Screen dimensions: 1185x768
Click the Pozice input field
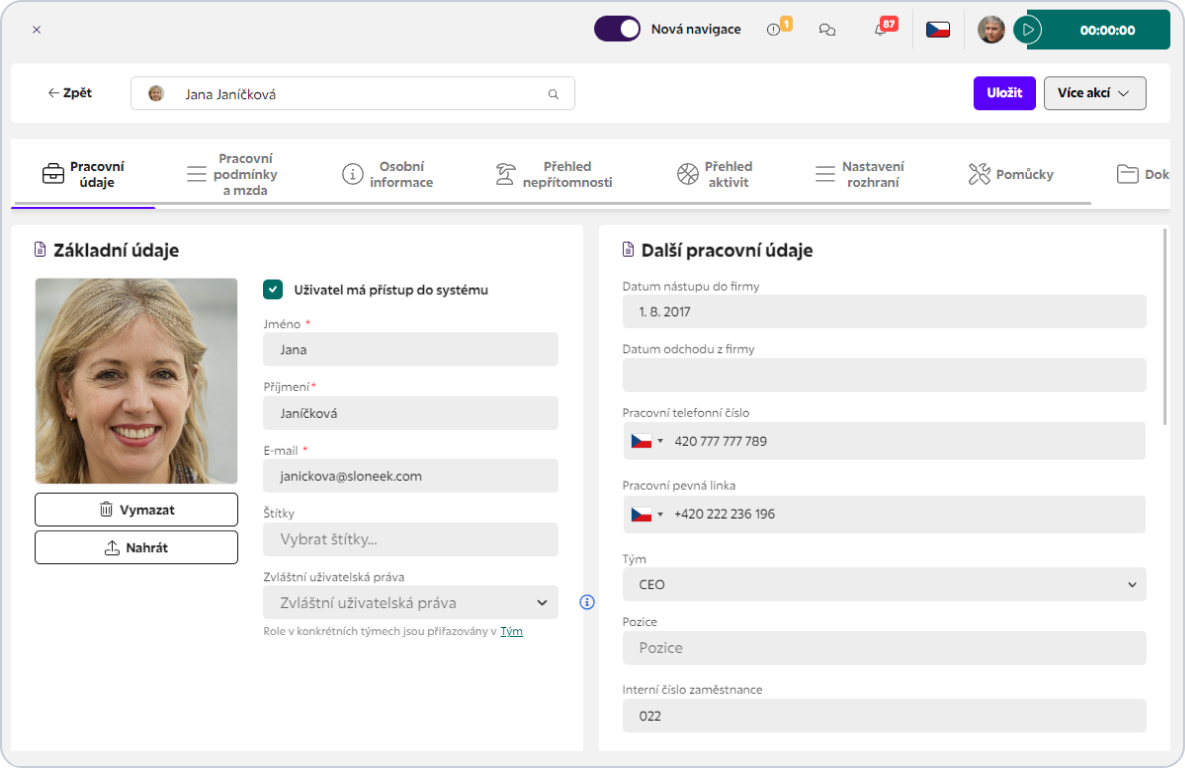[x=884, y=648]
